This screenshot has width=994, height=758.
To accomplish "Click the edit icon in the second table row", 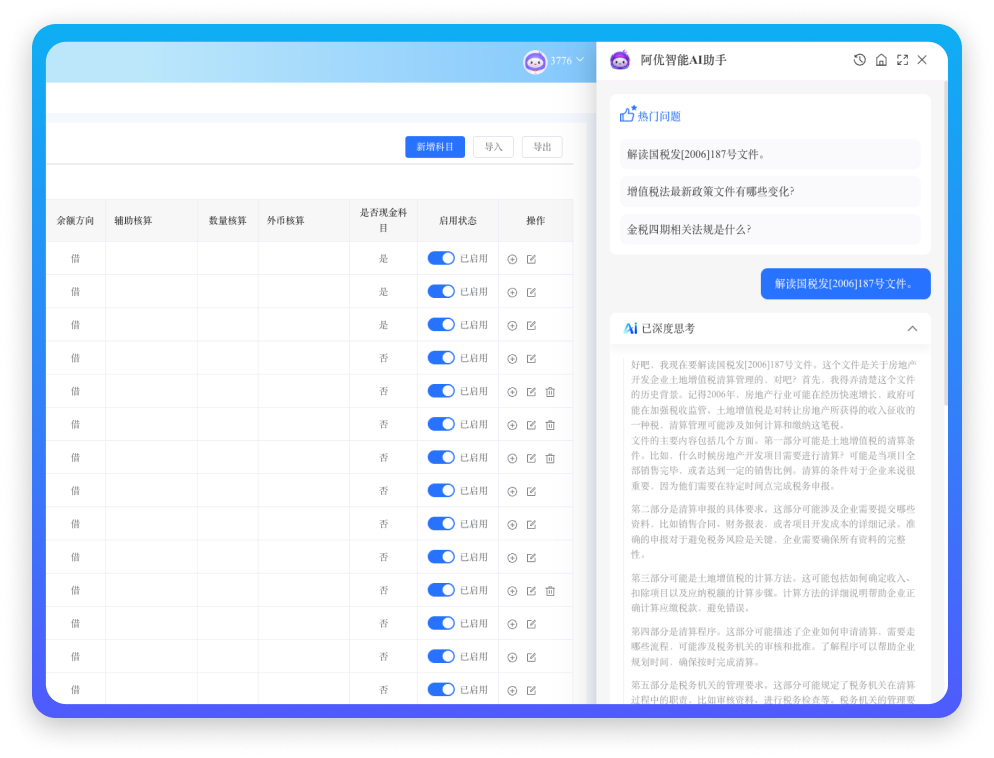I will point(531,292).
